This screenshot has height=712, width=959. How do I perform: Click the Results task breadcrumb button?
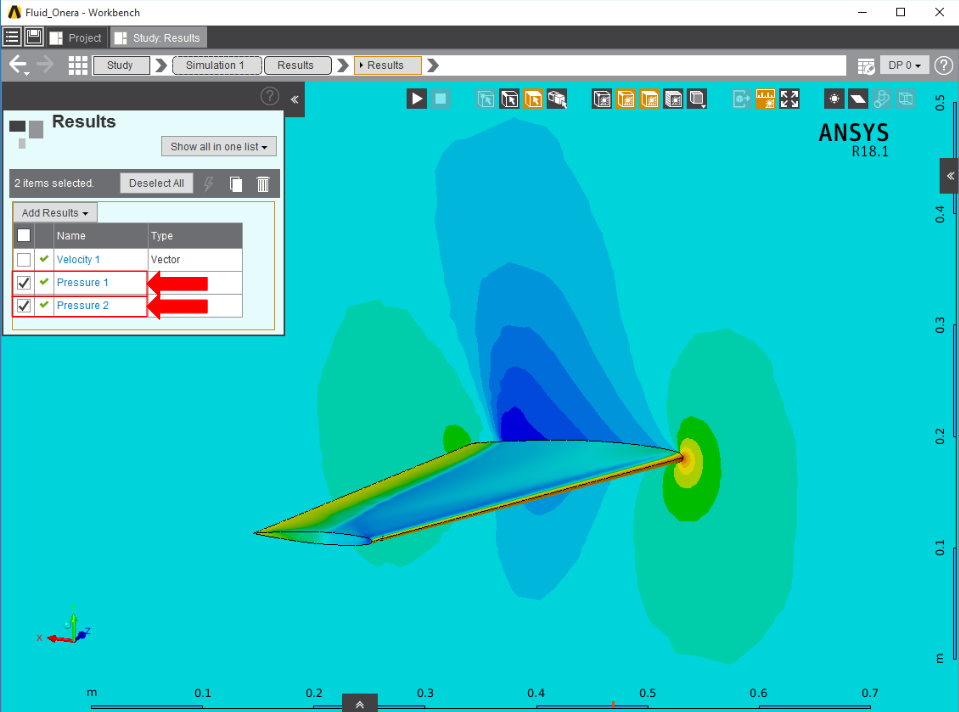297,65
